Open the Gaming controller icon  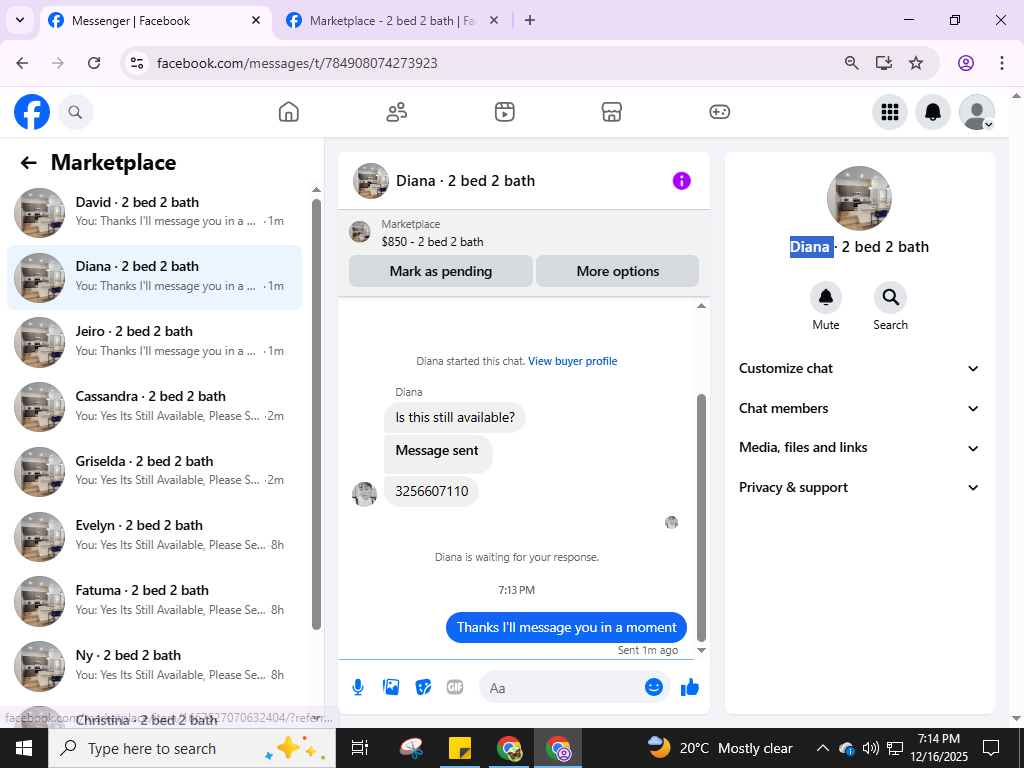(x=719, y=112)
